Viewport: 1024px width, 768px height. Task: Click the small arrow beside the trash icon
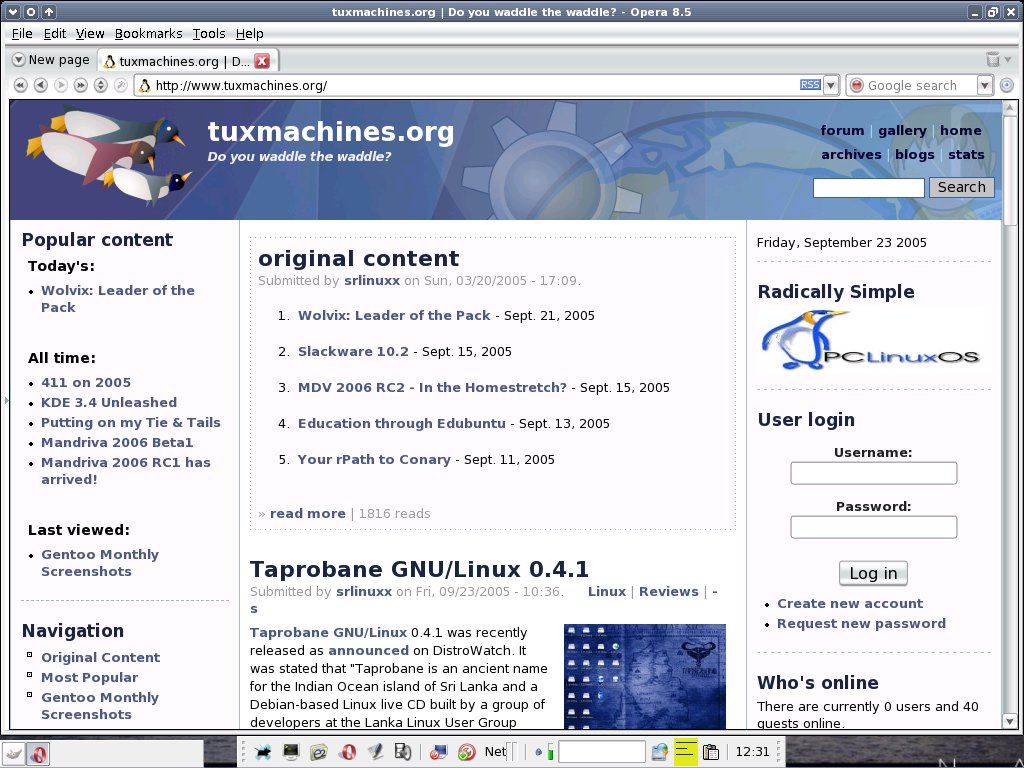pyautogui.click(x=1008, y=59)
